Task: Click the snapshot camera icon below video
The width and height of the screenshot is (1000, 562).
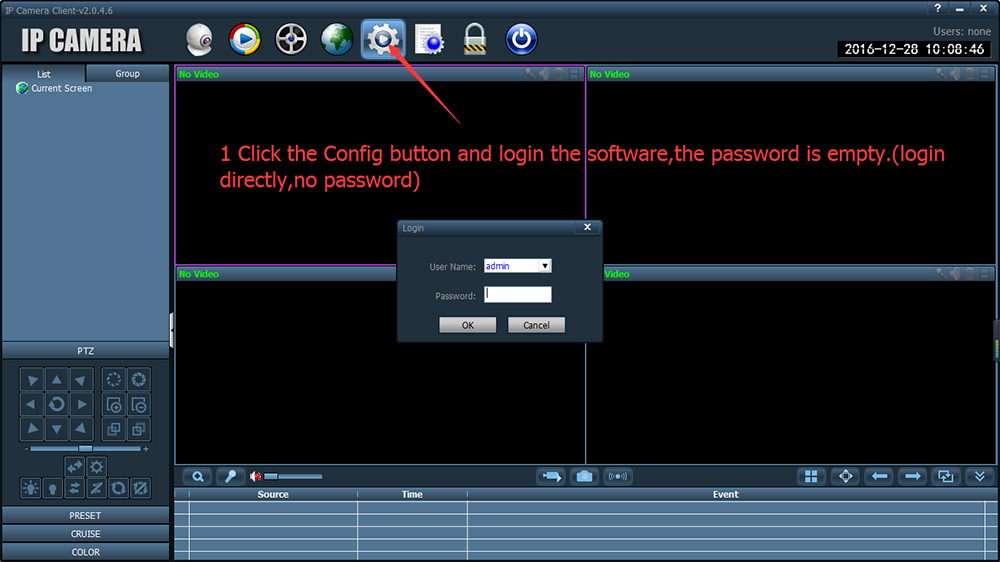Action: click(x=584, y=477)
